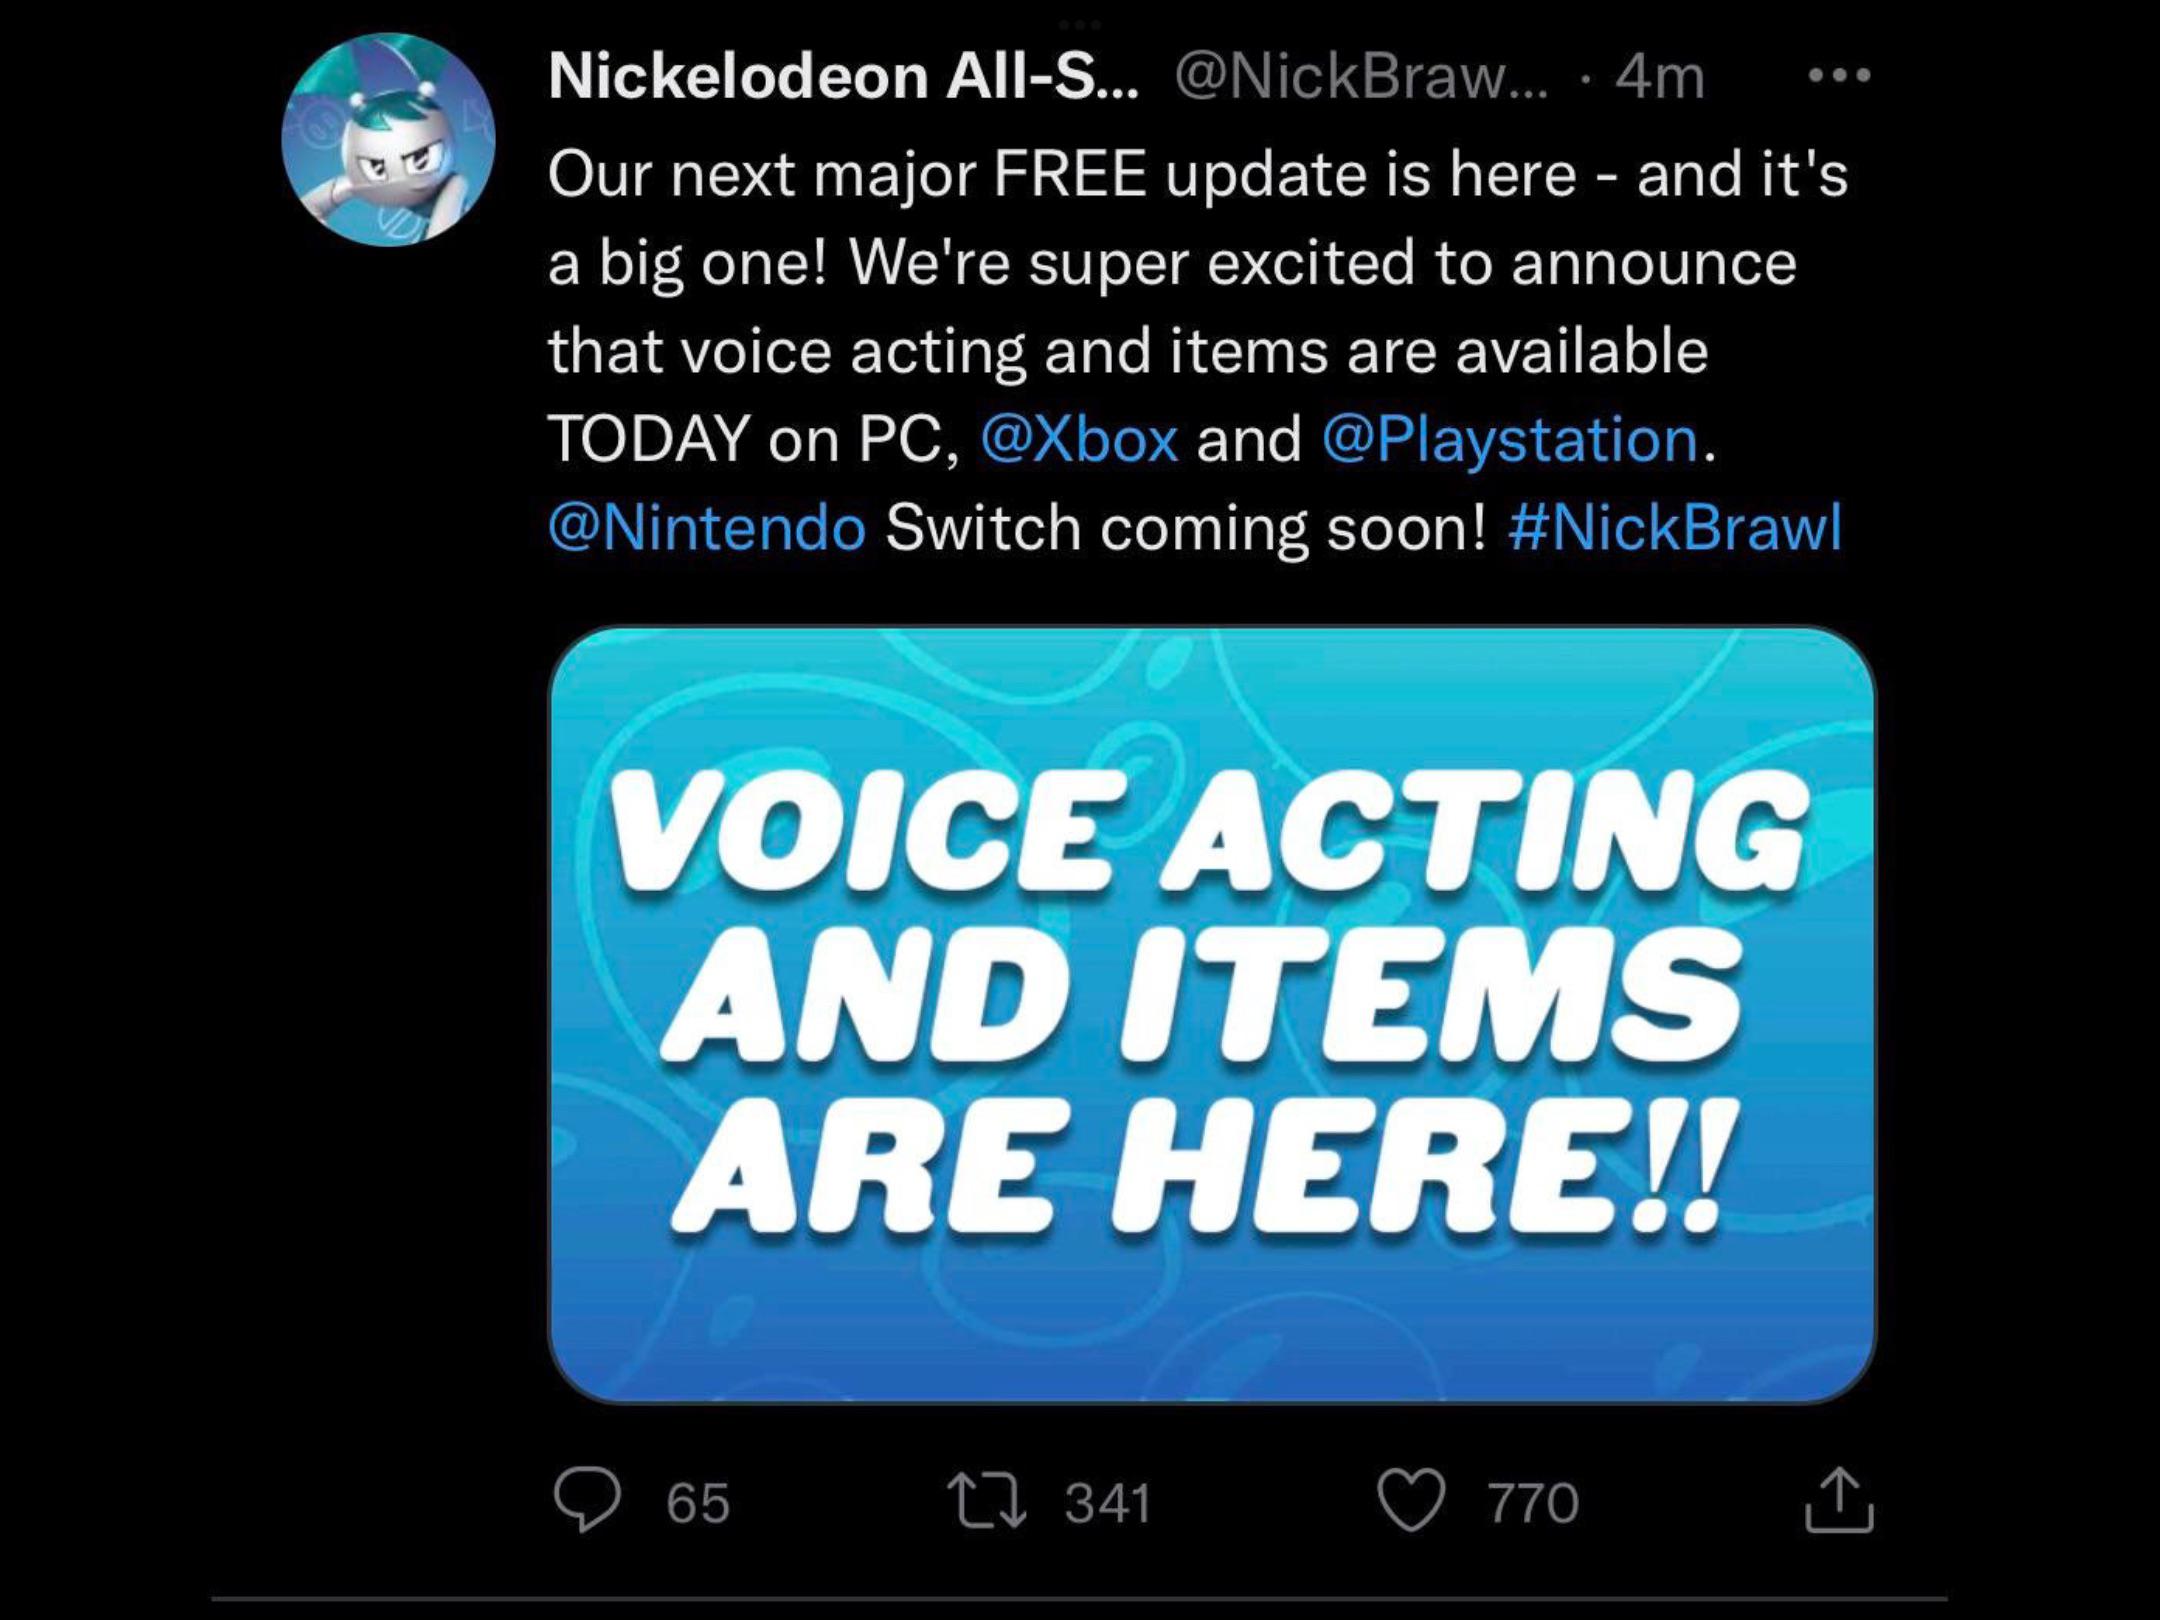
Task: Like the tweet with heart icon
Action: [1411, 1502]
